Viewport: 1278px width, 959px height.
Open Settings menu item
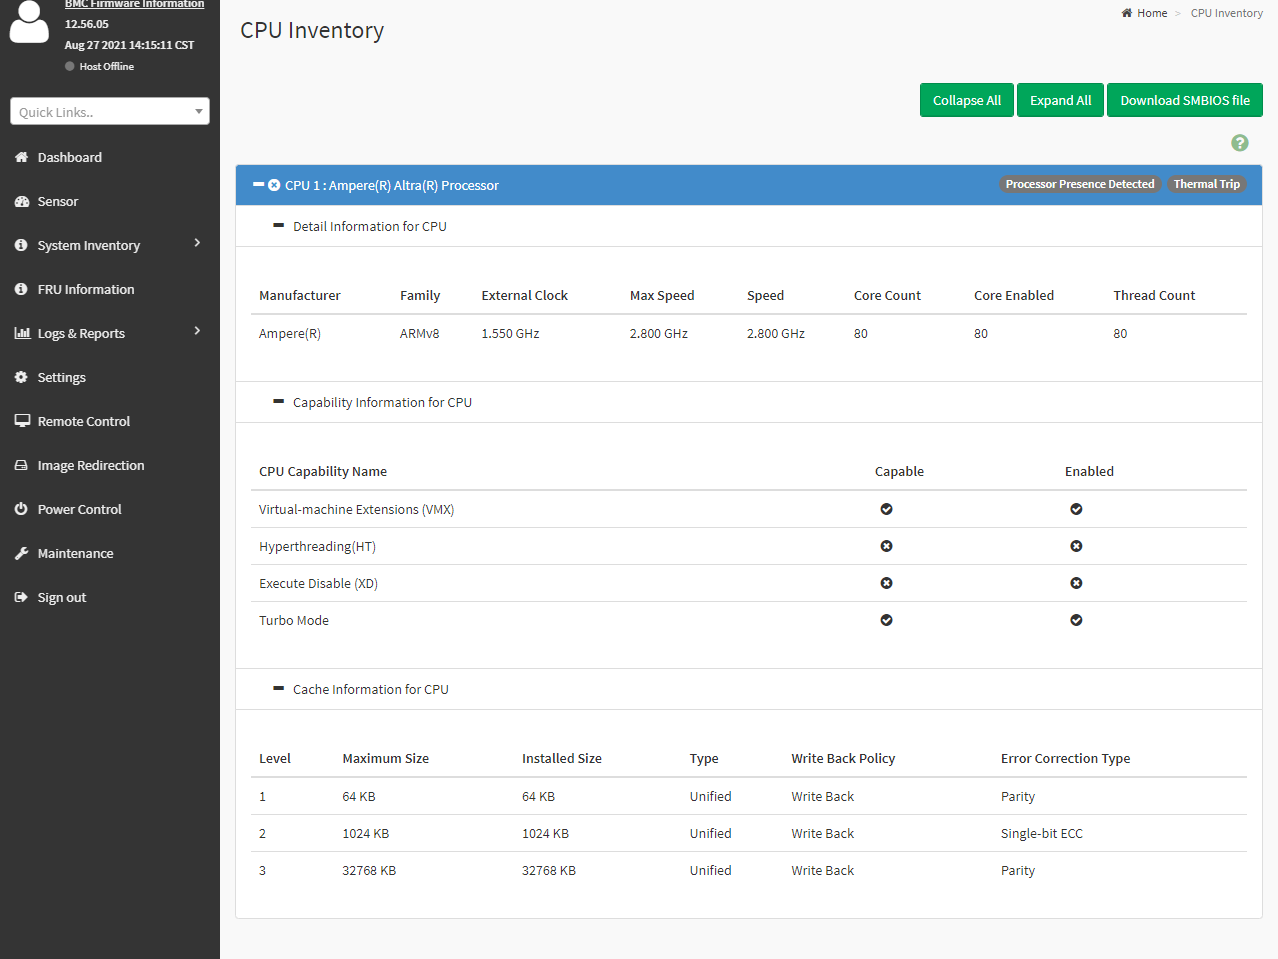coord(110,377)
